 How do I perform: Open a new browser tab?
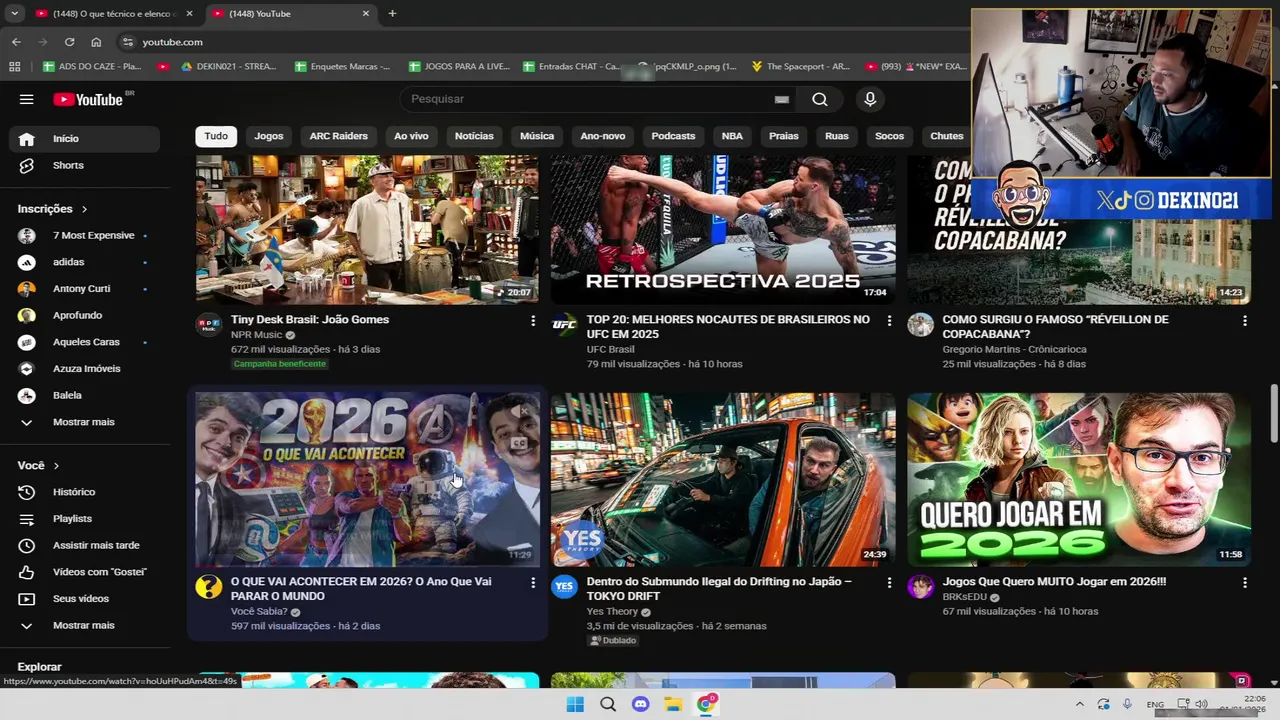pos(392,14)
